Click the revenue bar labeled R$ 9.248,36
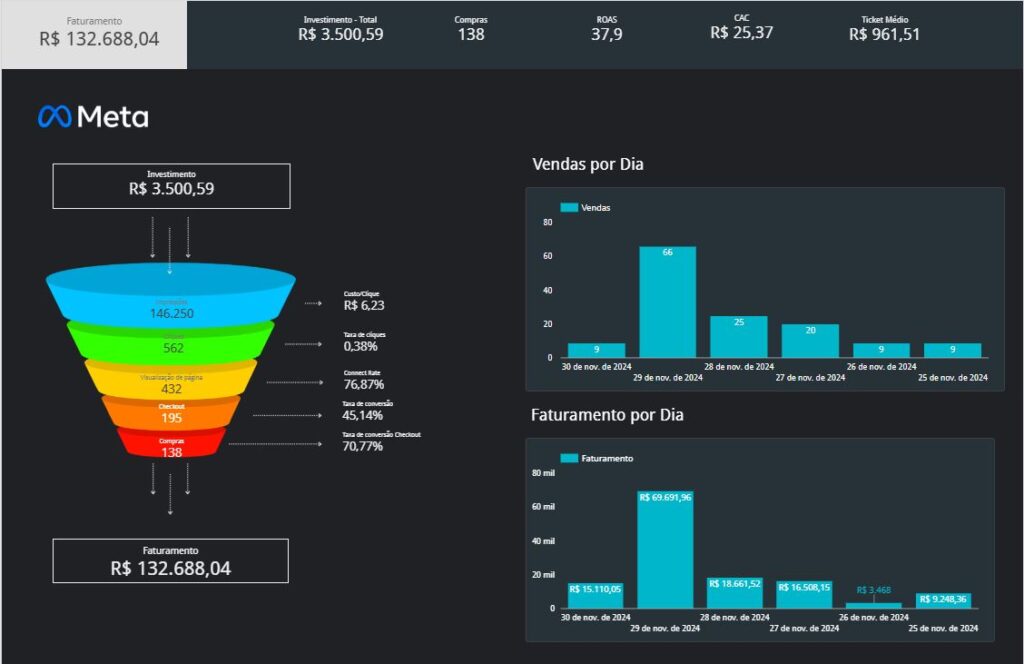 point(943,601)
